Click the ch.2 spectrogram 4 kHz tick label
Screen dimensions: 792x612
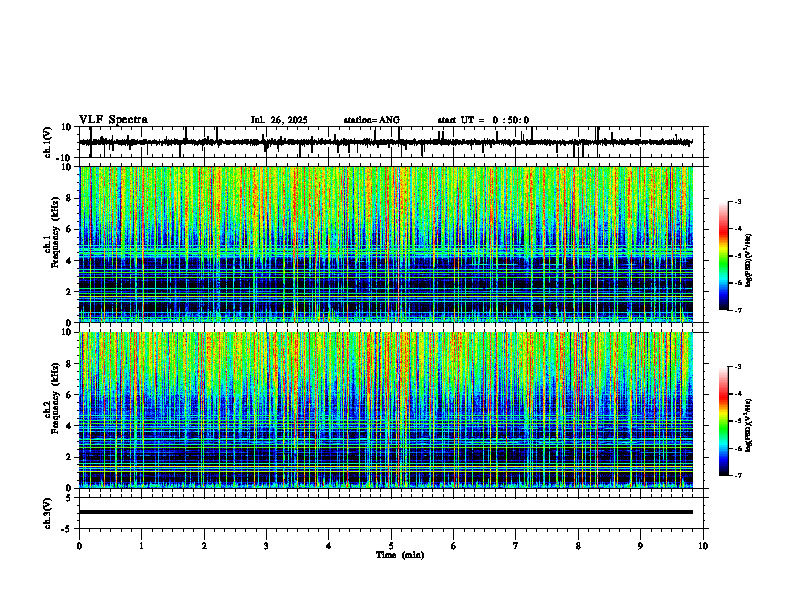(x=69, y=426)
